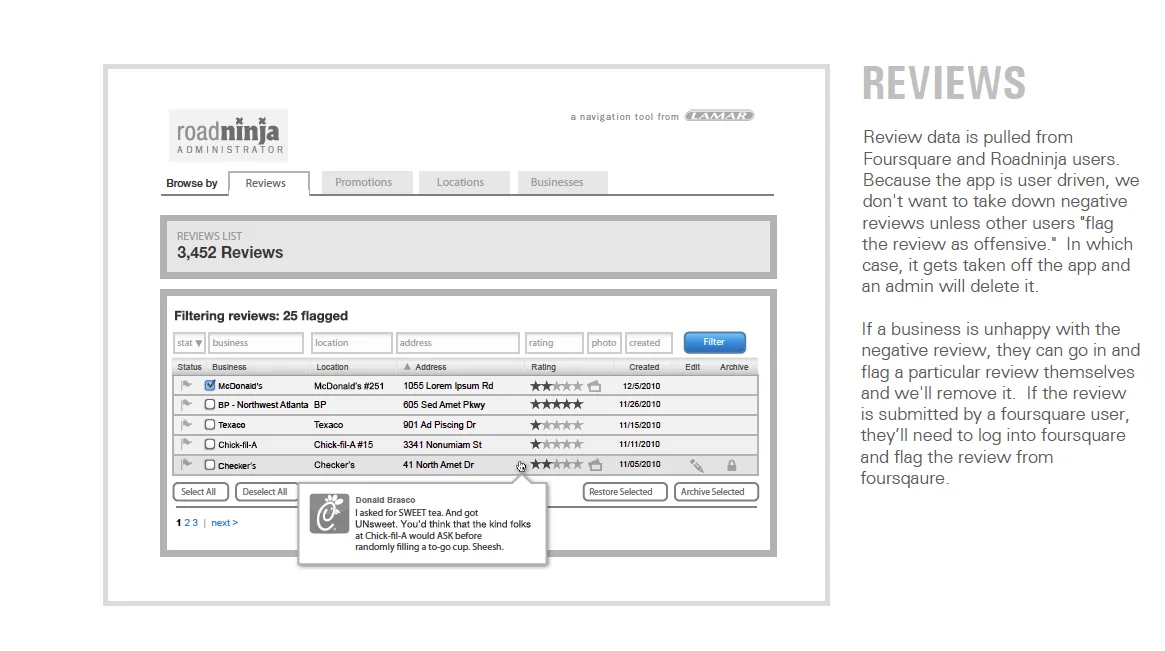Viewport: 1165px width, 651px height.
Task: Set a two-star rating on McDonald's review
Action: (547, 384)
